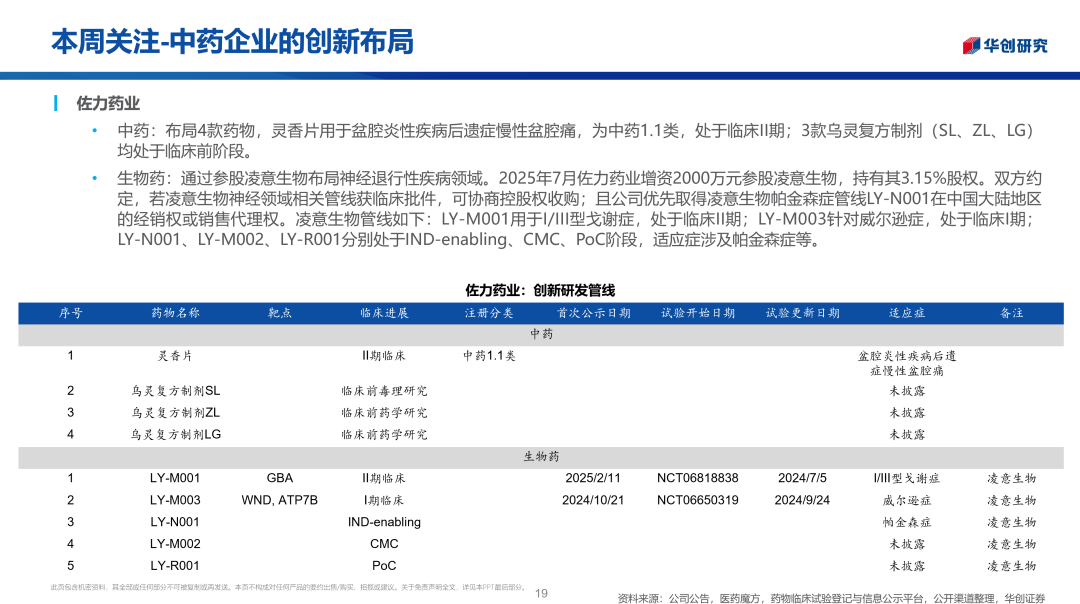Click the 中药 bullet paragraph
The height and width of the screenshot is (604, 1080).
pyautogui.click(x=576, y=140)
